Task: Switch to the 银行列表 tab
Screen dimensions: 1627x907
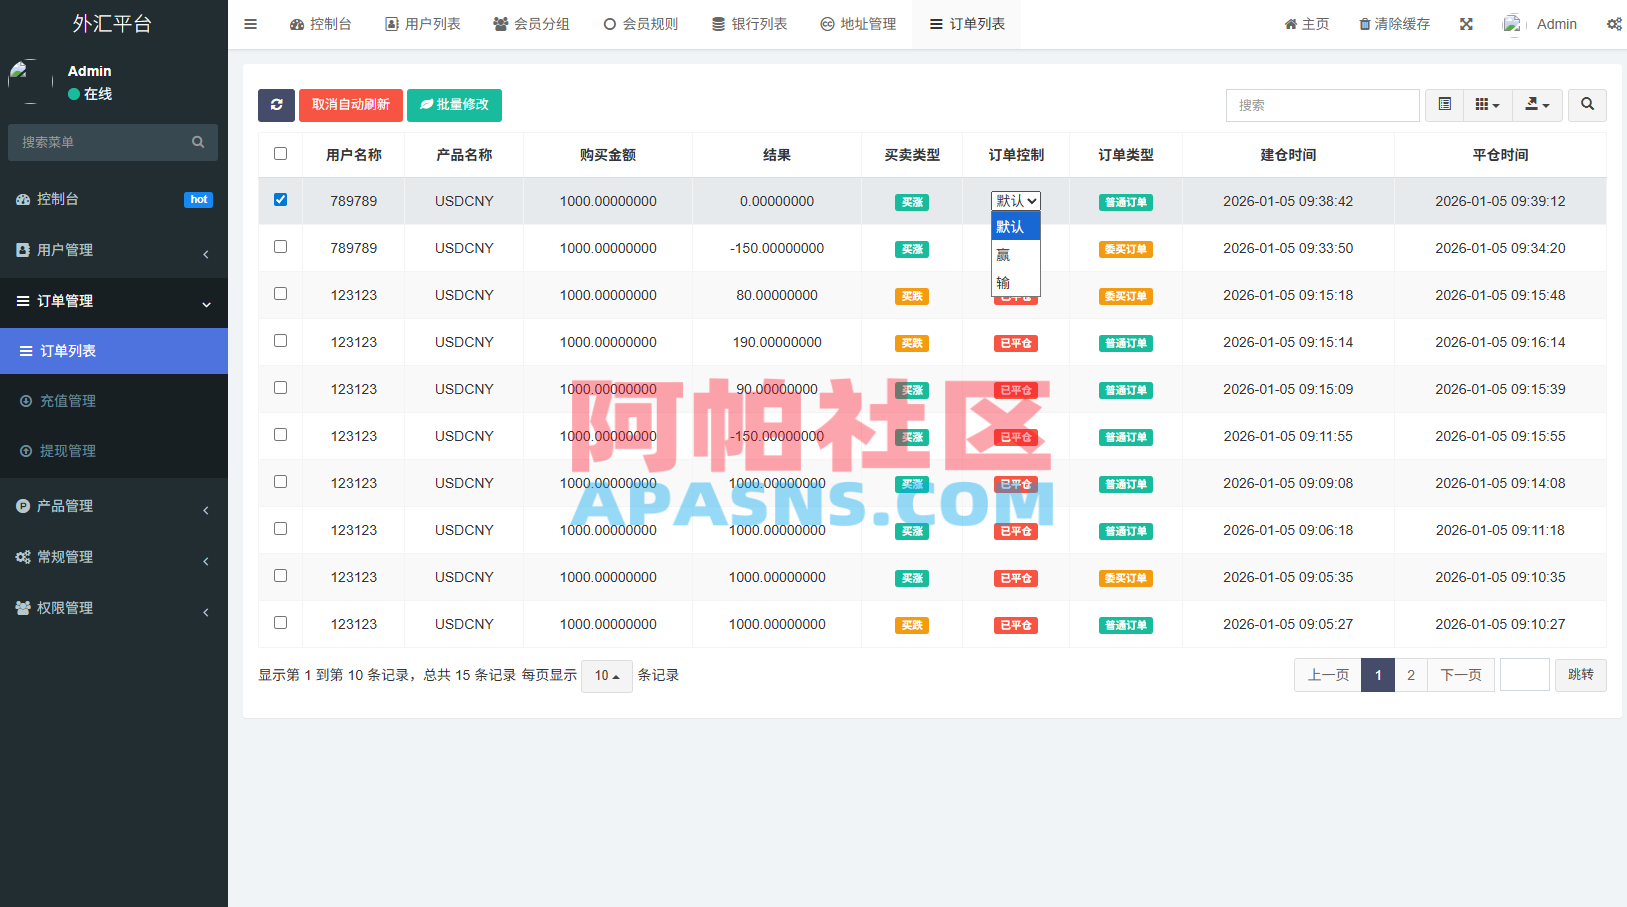Action: [x=749, y=24]
